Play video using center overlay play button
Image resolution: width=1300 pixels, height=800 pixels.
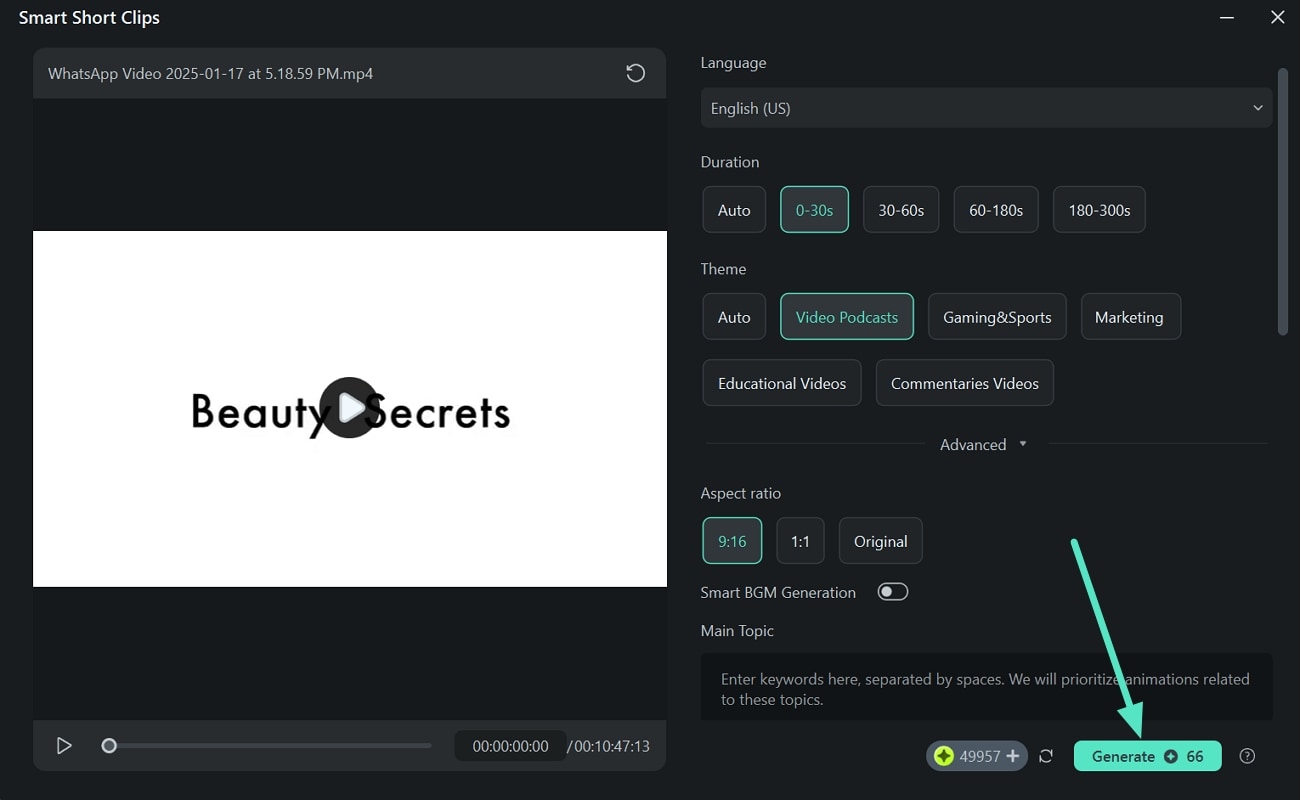(349, 408)
